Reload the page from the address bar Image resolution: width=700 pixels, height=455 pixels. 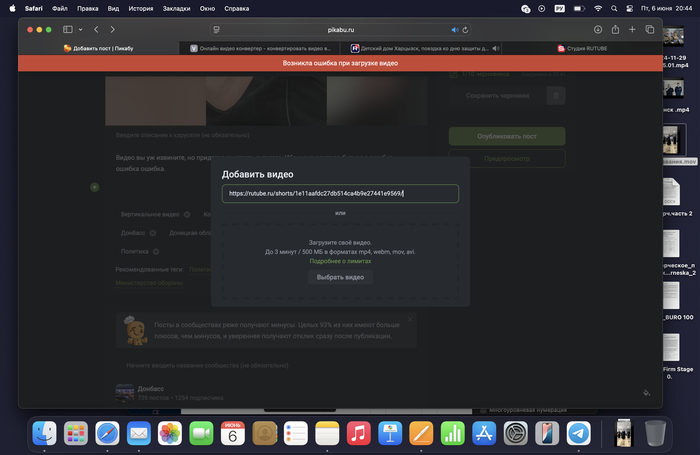point(467,30)
